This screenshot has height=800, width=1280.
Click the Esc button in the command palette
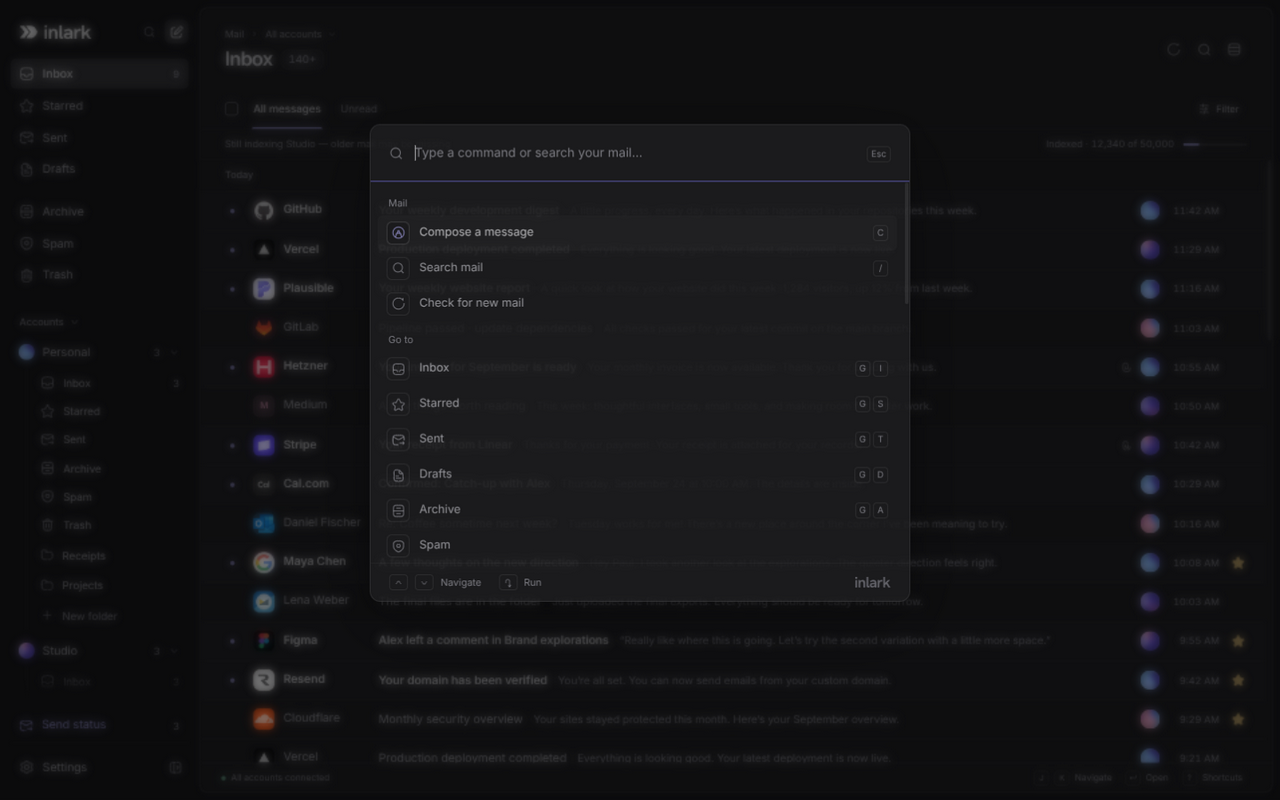pos(878,154)
